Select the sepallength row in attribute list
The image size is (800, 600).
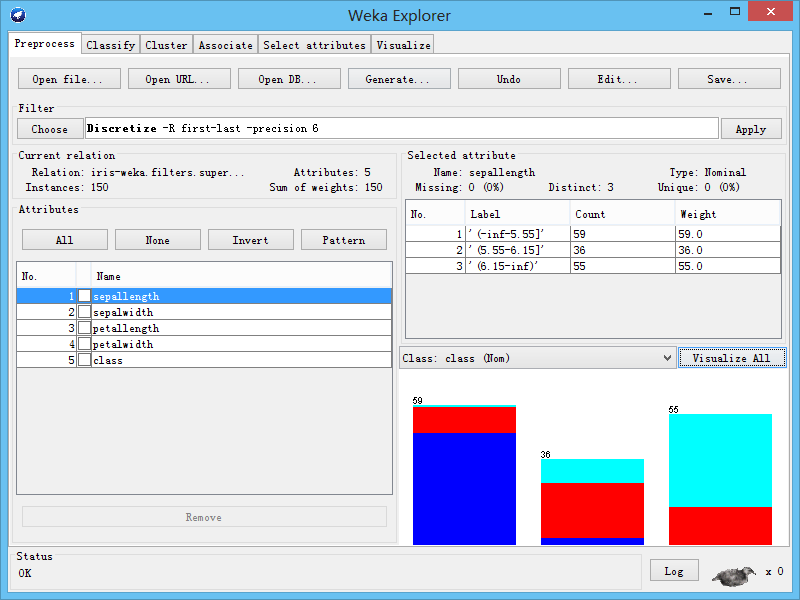point(204,296)
